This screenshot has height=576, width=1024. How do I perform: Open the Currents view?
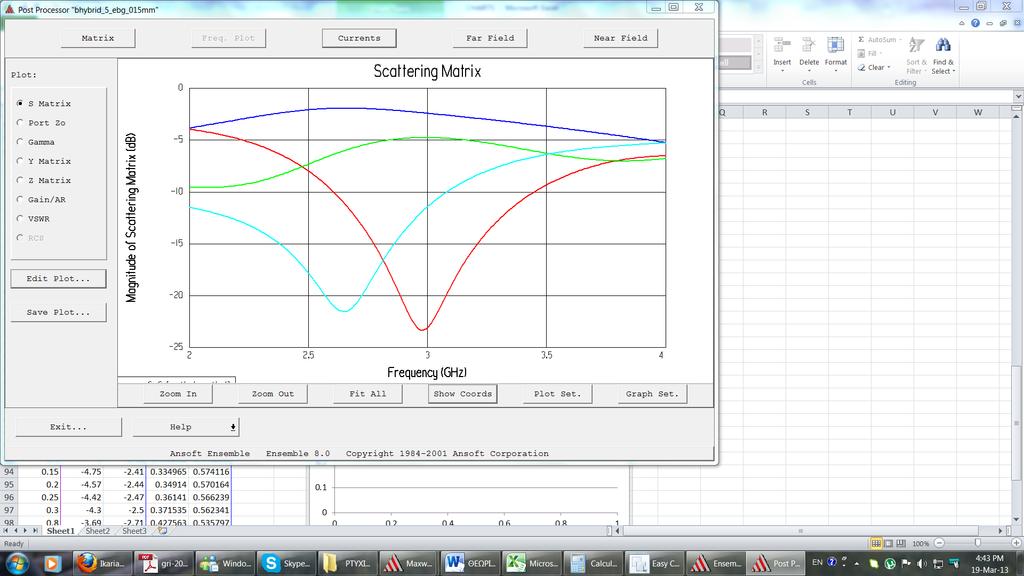[359, 38]
